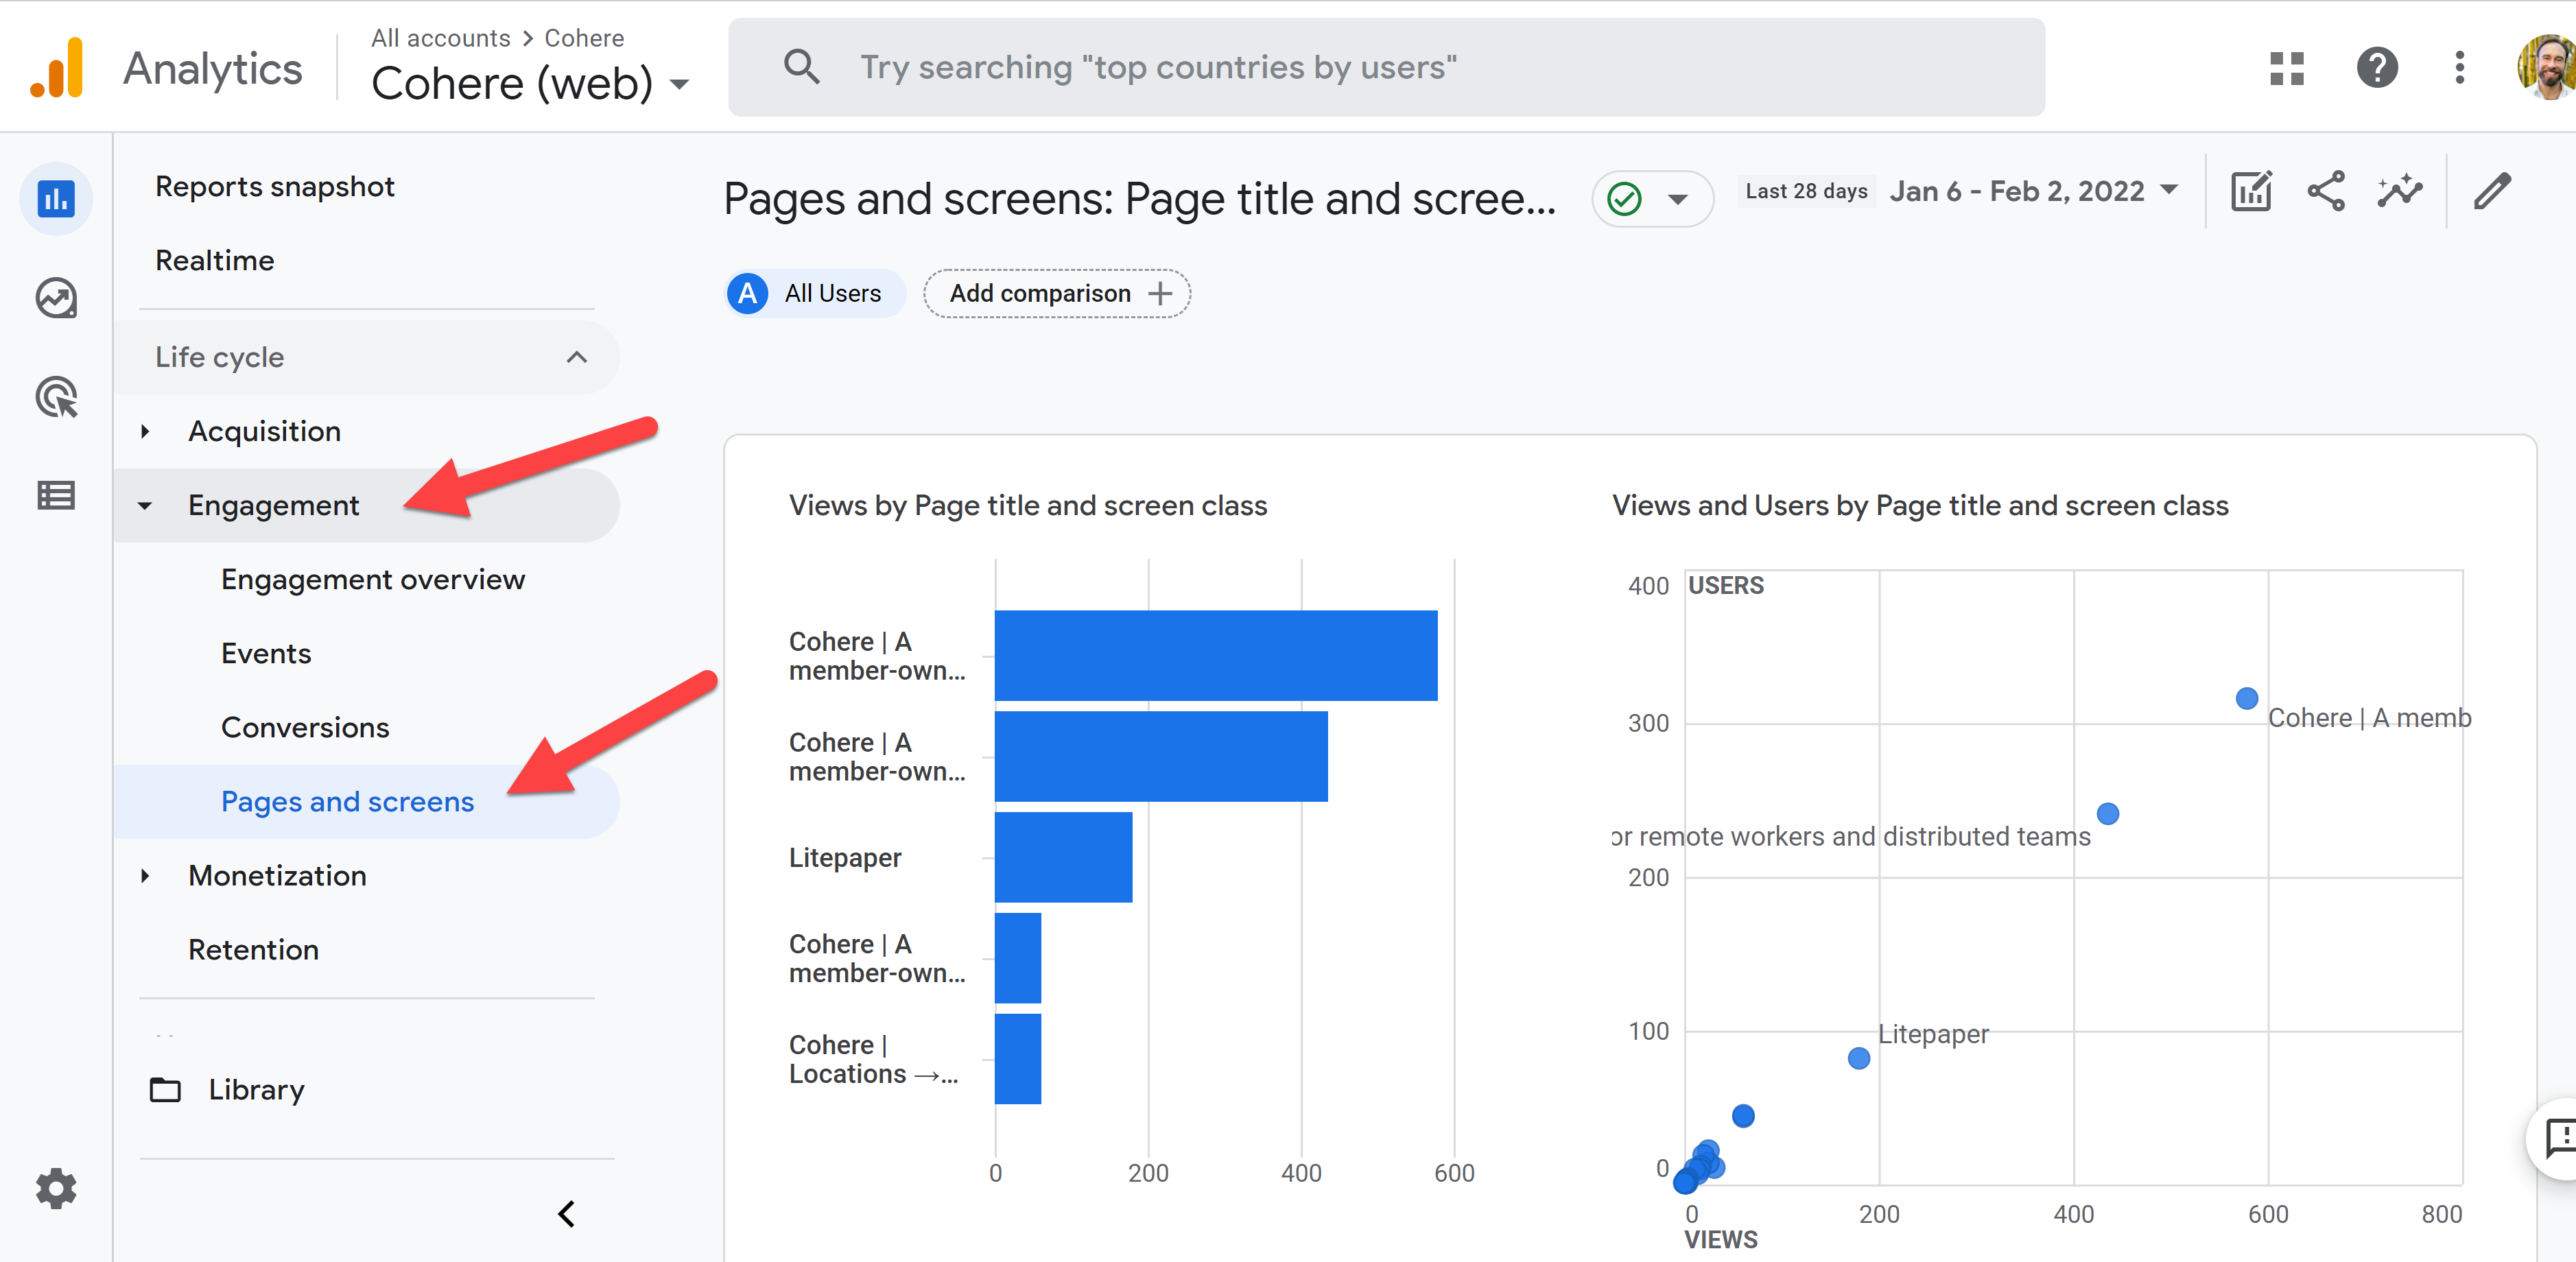Click the Litepaper bar in the bar chart
Image resolution: width=2576 pixels, height=1262 pixels.
(1063, 857)
